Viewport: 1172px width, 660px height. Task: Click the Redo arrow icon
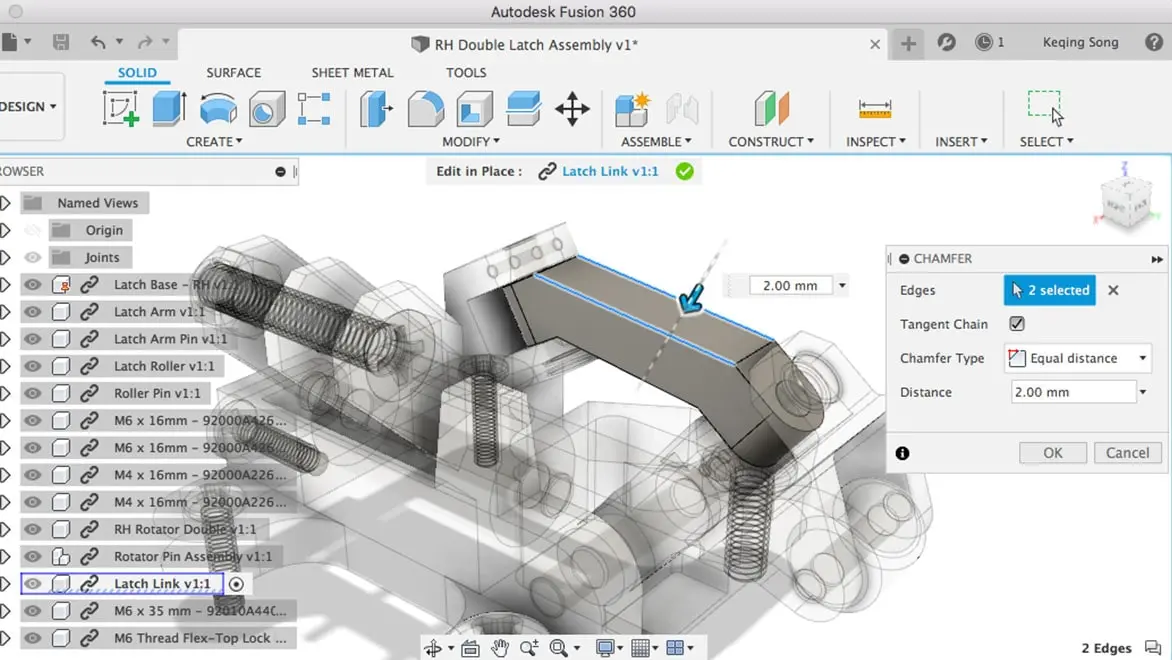(145, 42)
